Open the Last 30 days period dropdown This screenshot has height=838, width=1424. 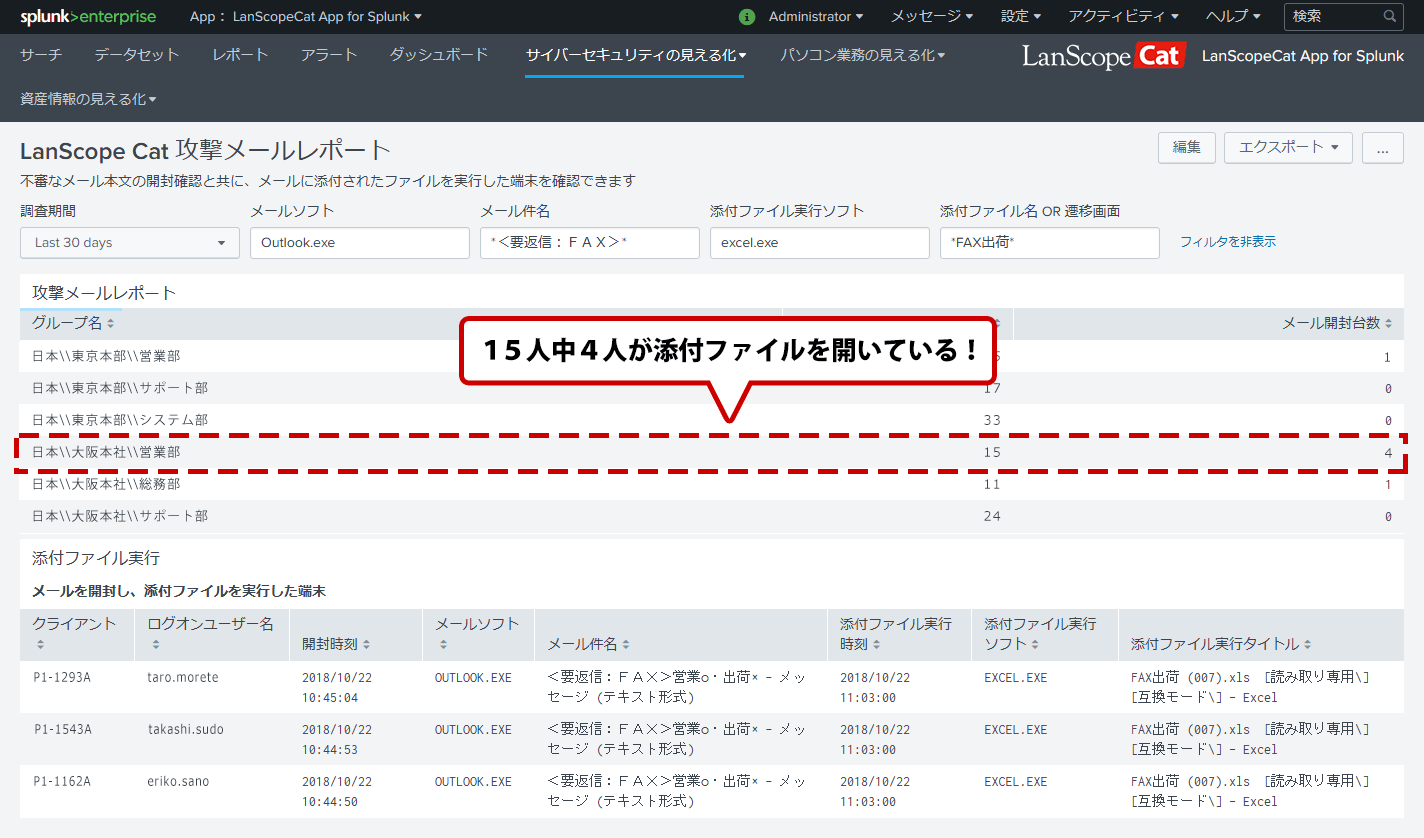130,243
